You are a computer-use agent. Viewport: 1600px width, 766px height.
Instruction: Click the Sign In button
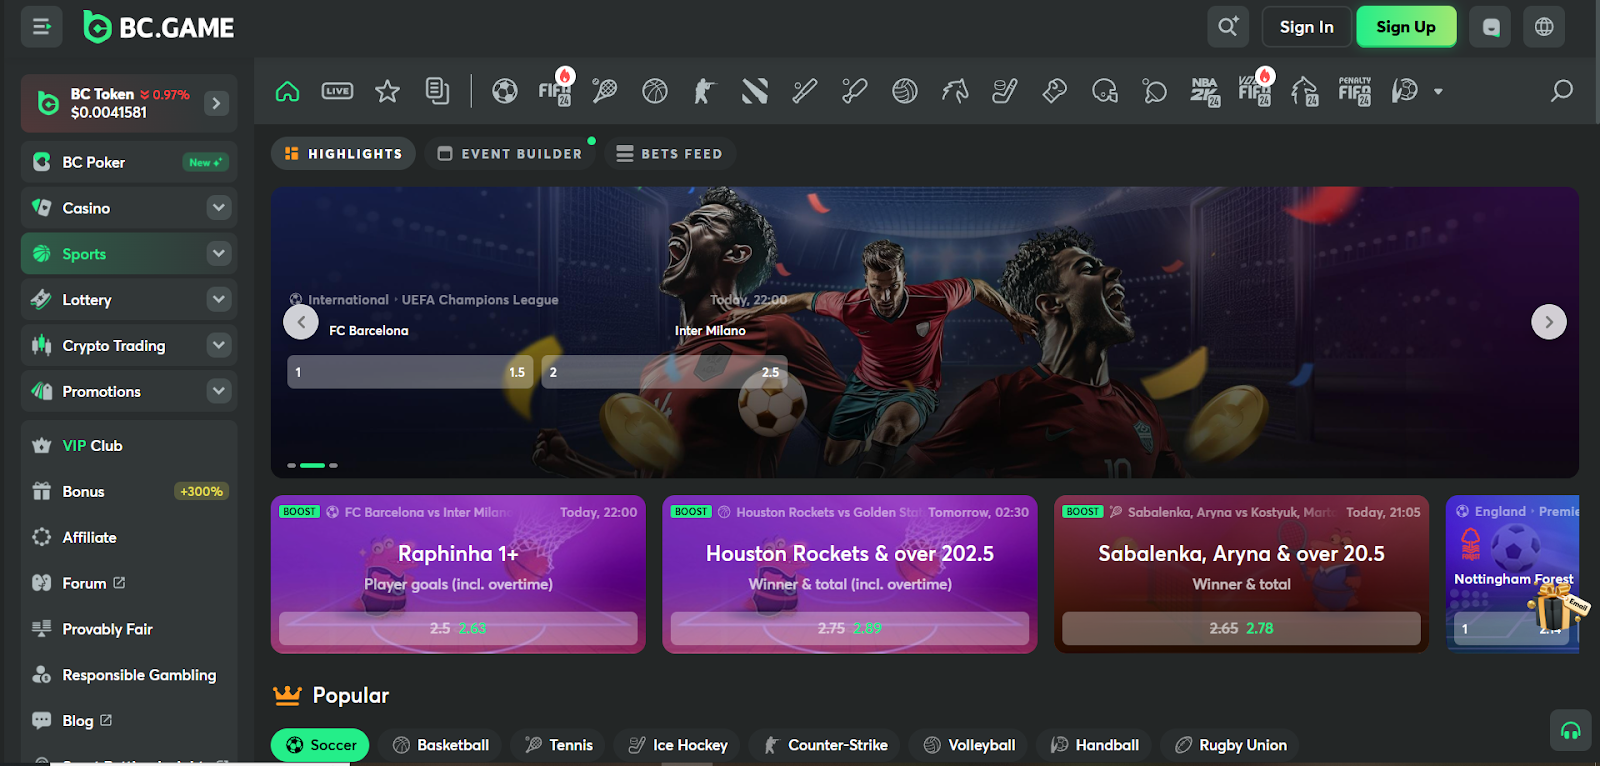[x=1306, y=27]
